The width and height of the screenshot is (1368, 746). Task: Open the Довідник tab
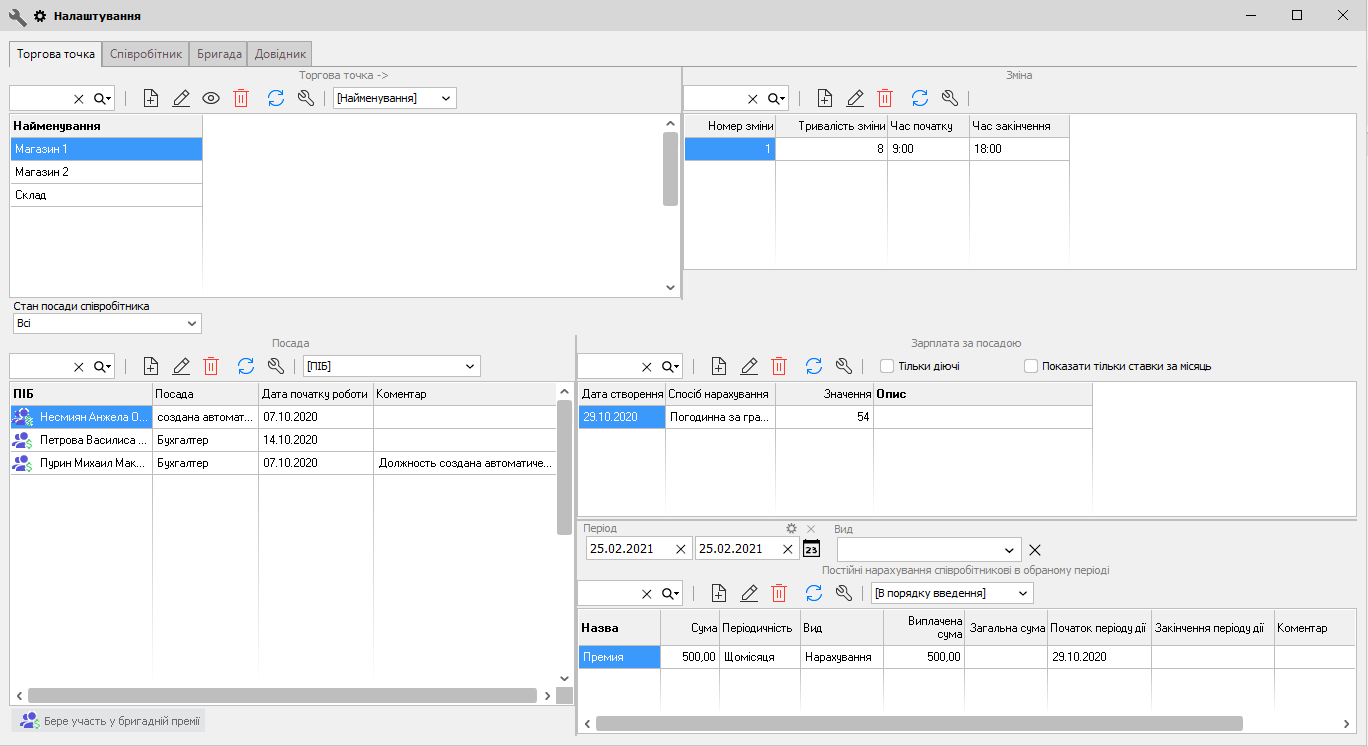281,54
